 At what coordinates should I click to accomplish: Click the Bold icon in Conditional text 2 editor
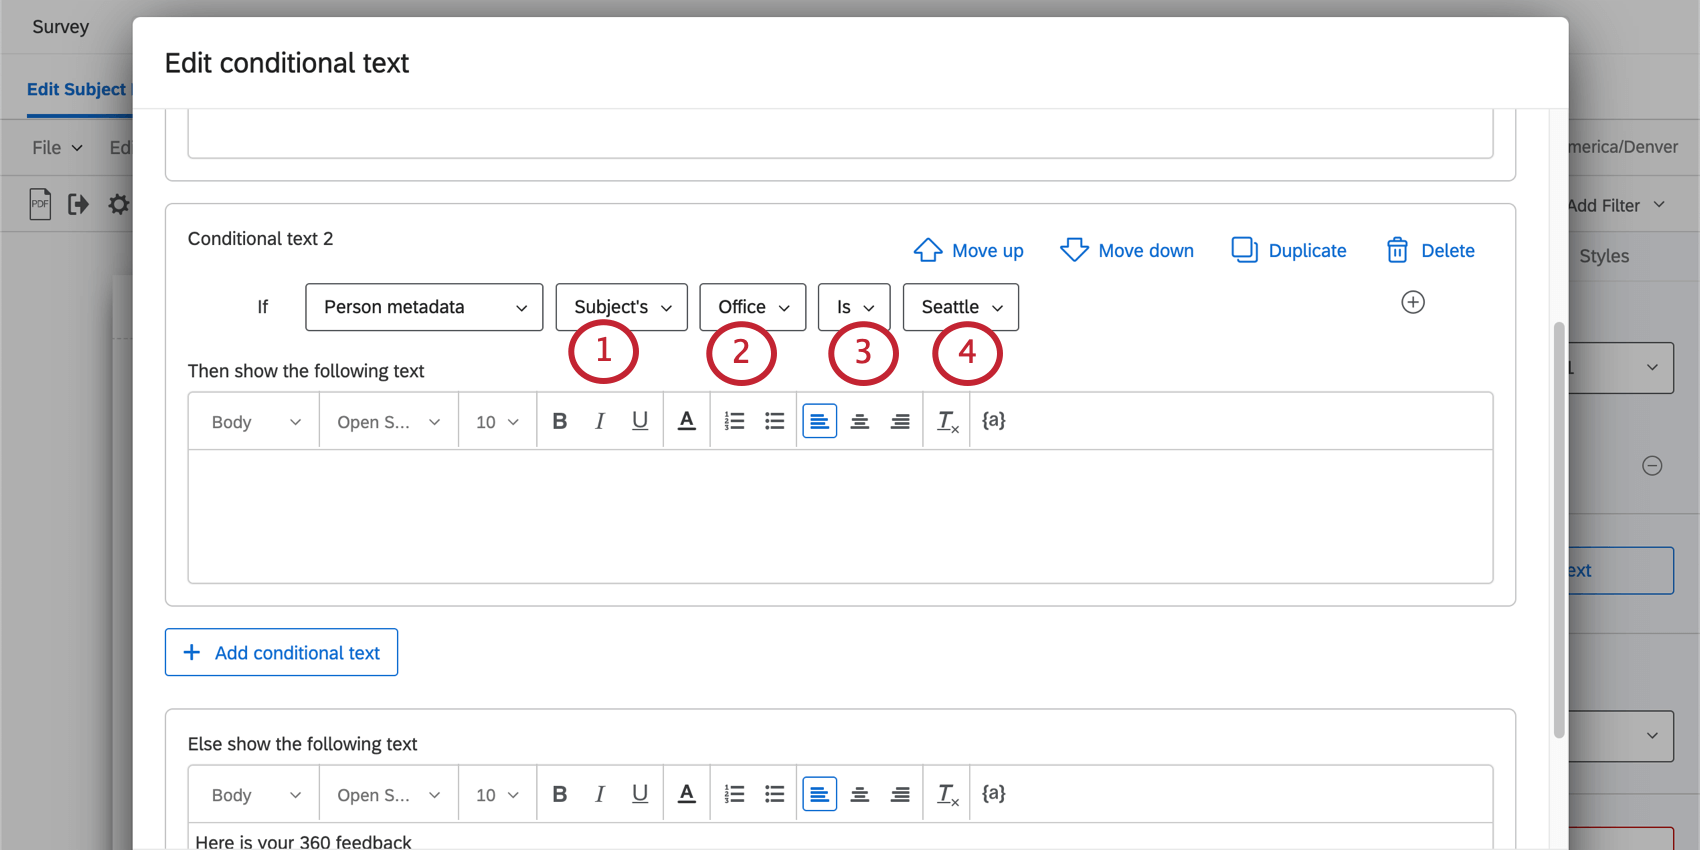coord(560,421)
